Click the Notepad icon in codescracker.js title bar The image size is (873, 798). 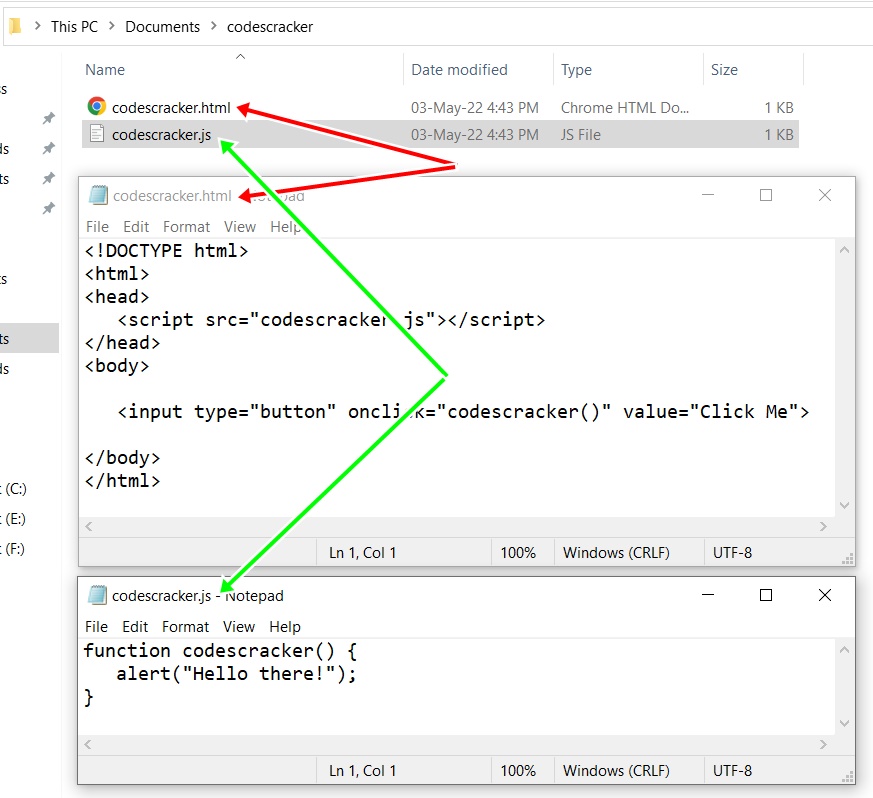[96, 595]
